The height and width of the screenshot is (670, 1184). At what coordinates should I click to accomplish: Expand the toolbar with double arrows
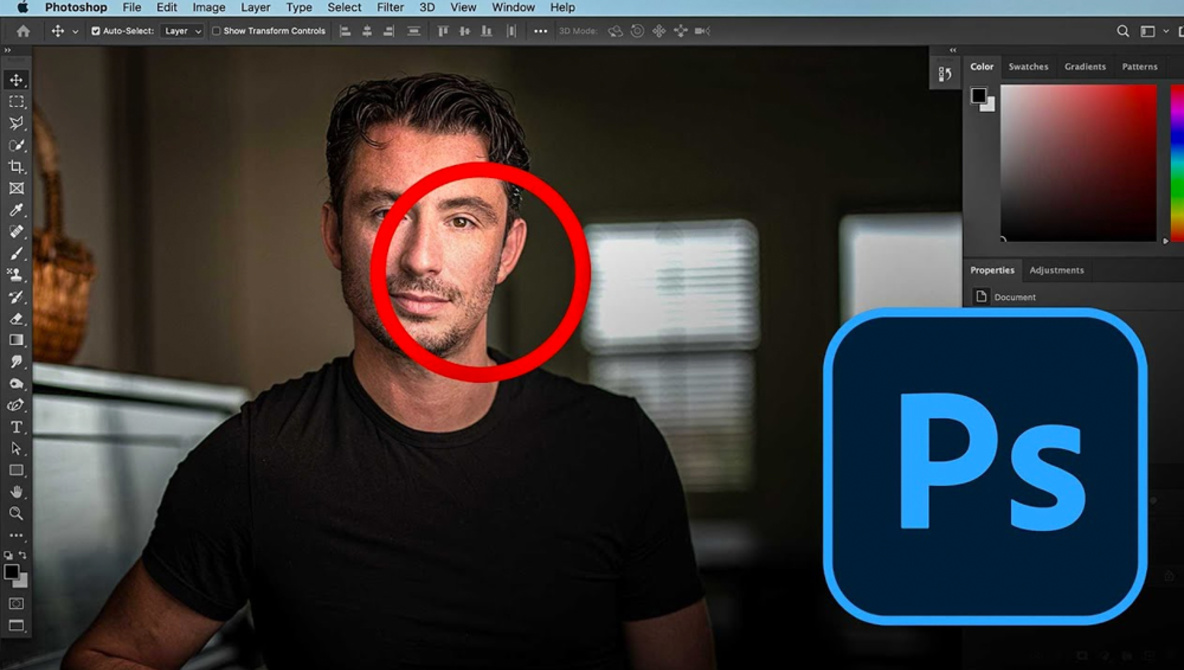point(8,51)
